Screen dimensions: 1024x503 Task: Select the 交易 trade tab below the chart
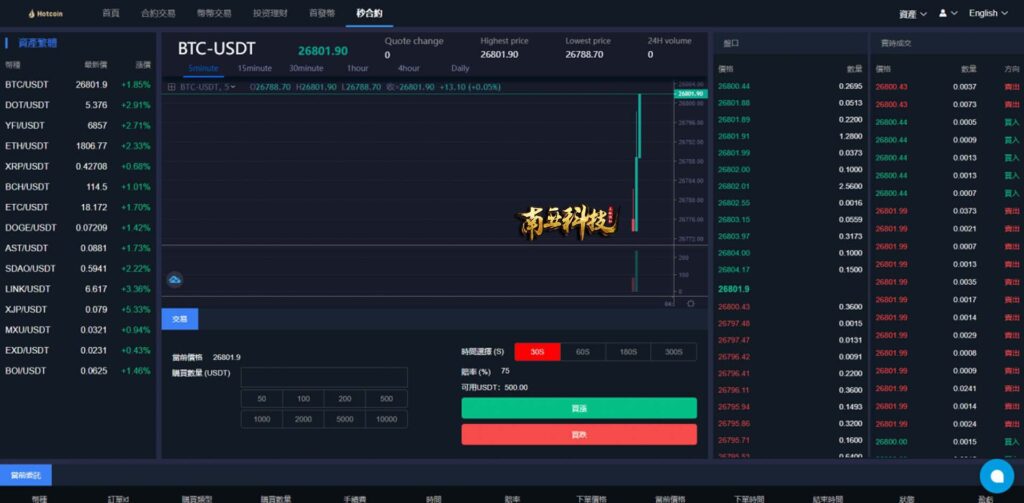tap(180, 319)
